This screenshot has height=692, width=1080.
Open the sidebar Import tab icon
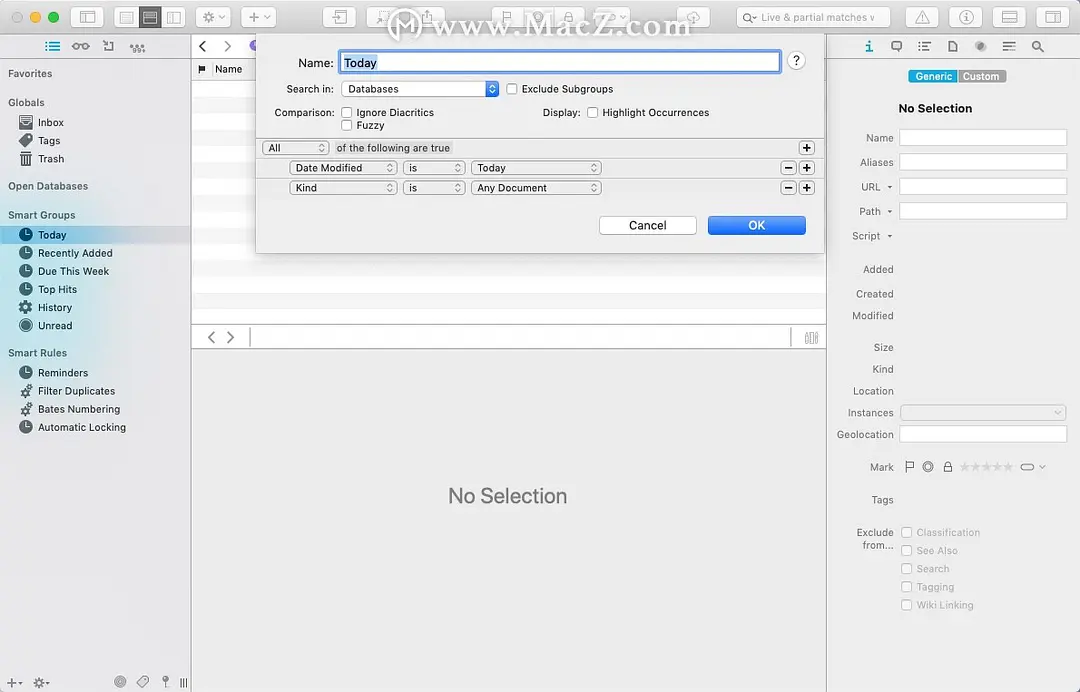tap(108, 46)
